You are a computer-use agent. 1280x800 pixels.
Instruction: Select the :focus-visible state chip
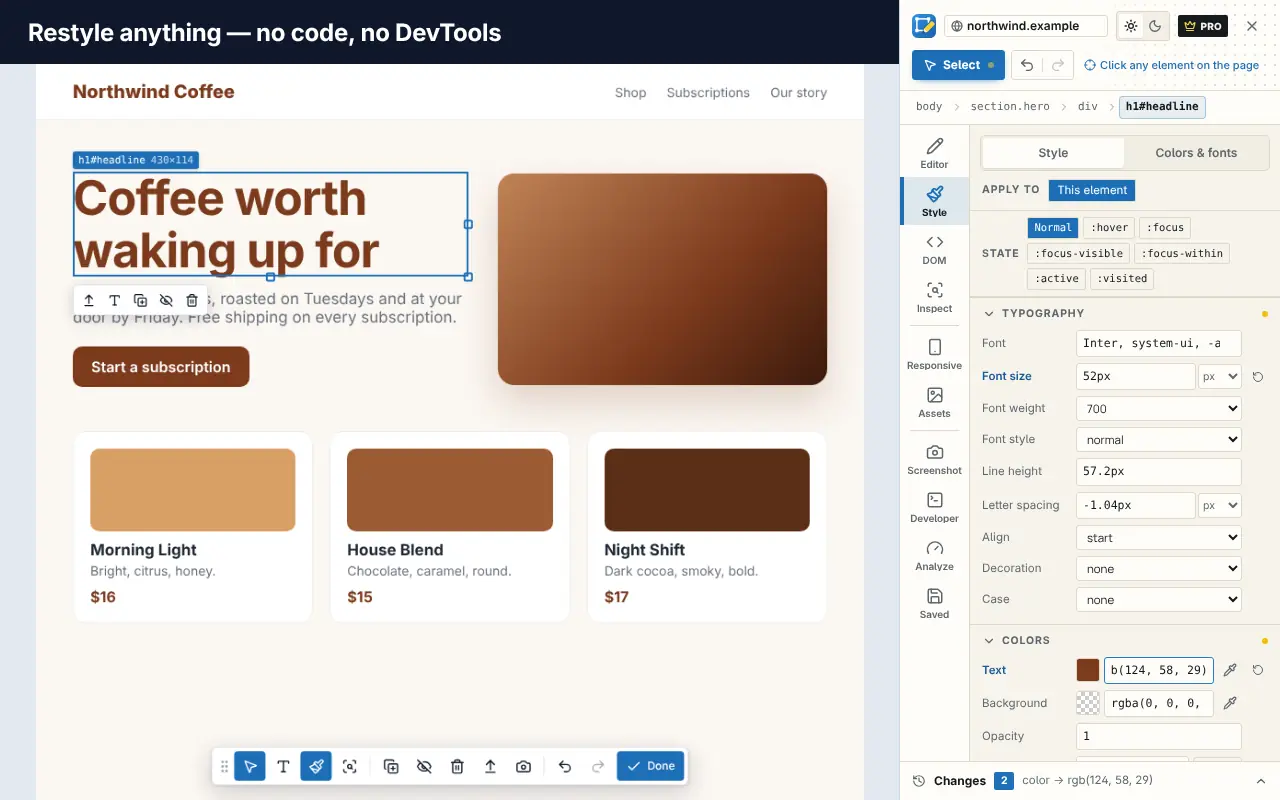(1078, 253)
